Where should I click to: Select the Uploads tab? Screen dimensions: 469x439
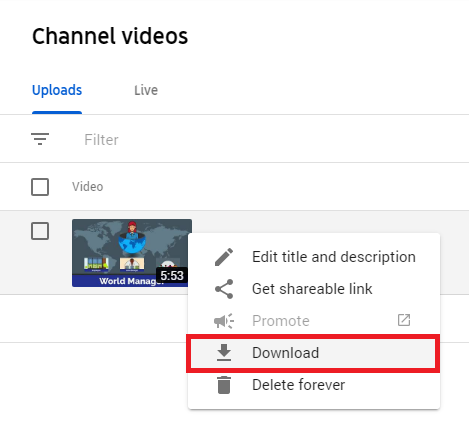tap(57, 90)
